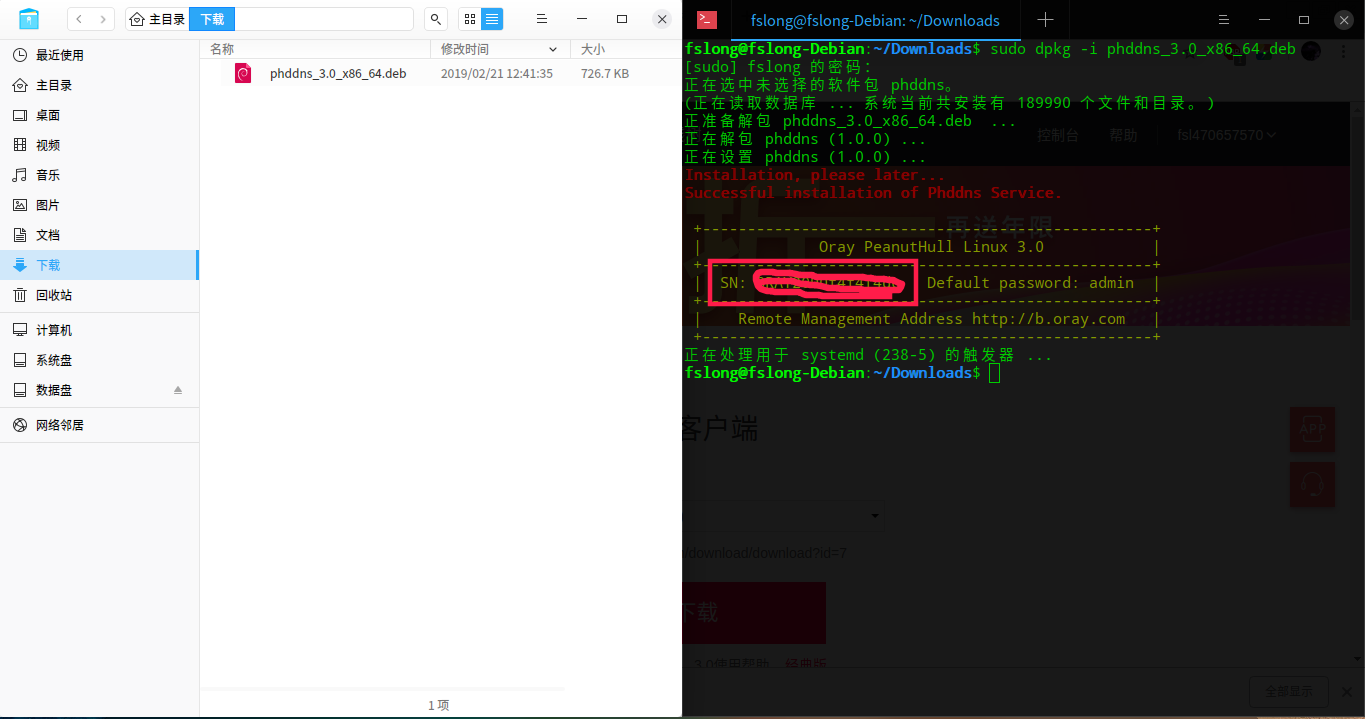Switch to list view
1365x719 pixels.
492,19
